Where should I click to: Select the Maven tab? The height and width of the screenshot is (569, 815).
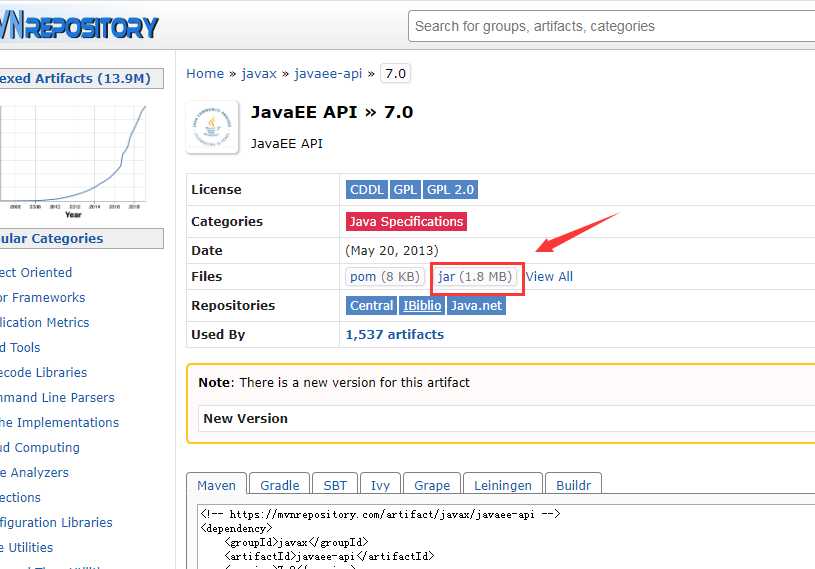[216, 484]
